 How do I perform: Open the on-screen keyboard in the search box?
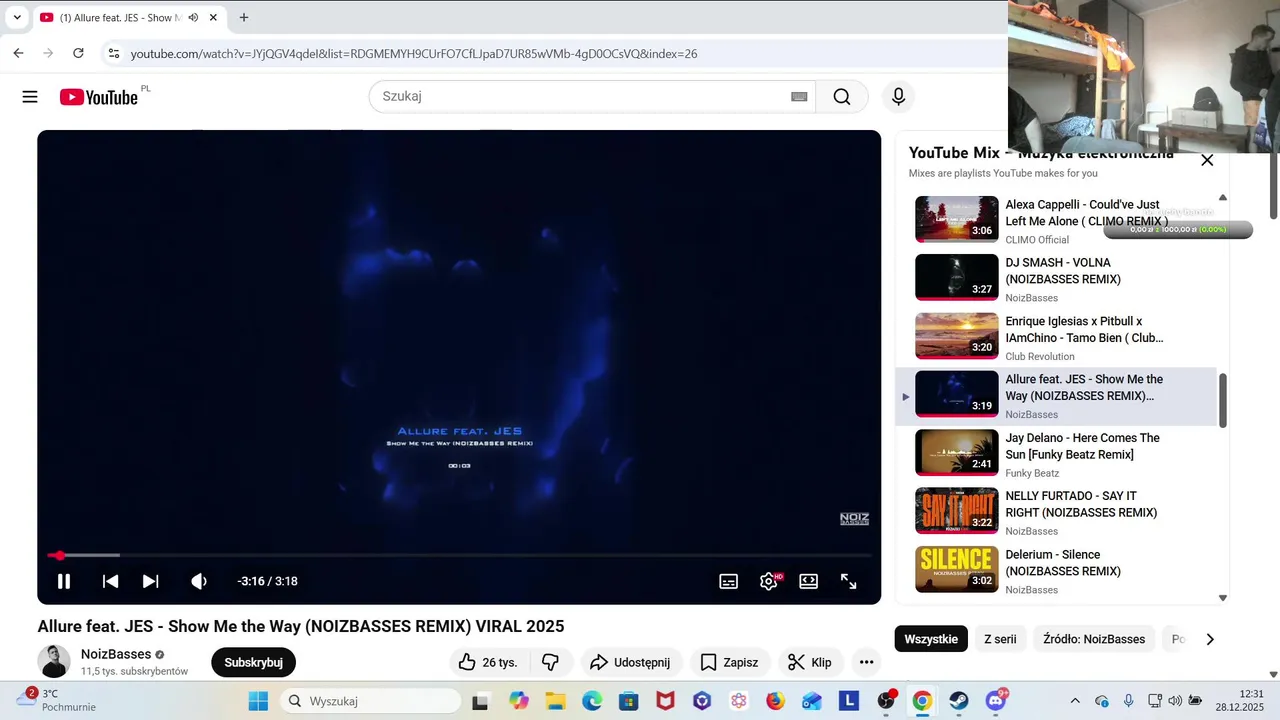click(x=799, y=97)
